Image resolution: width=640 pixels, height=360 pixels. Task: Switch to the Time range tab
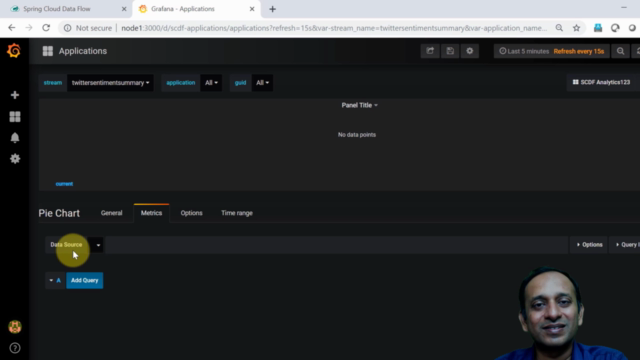(237, 213)
